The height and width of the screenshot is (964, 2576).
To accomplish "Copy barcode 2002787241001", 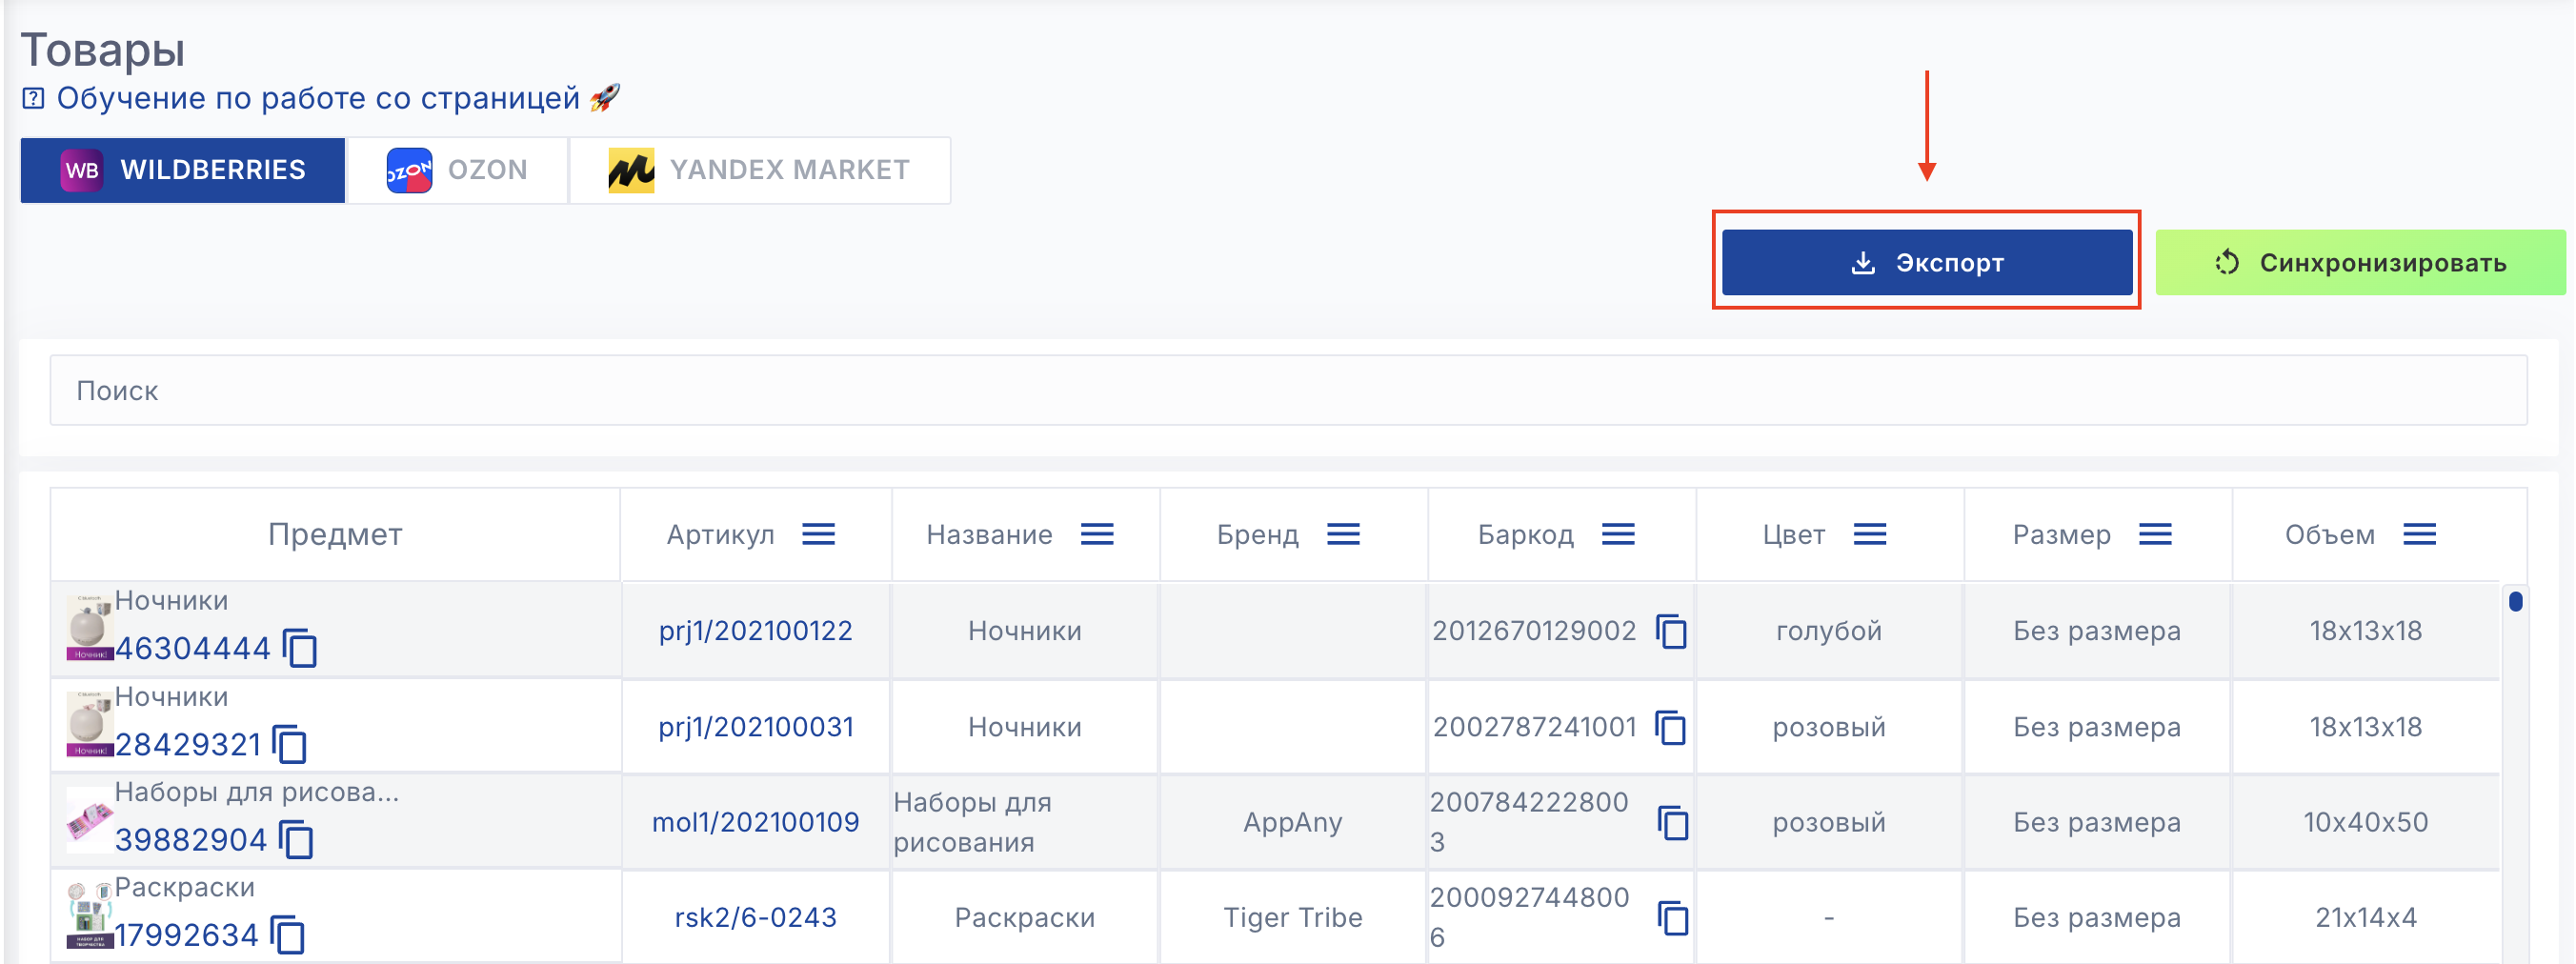I will (1671, 727).
